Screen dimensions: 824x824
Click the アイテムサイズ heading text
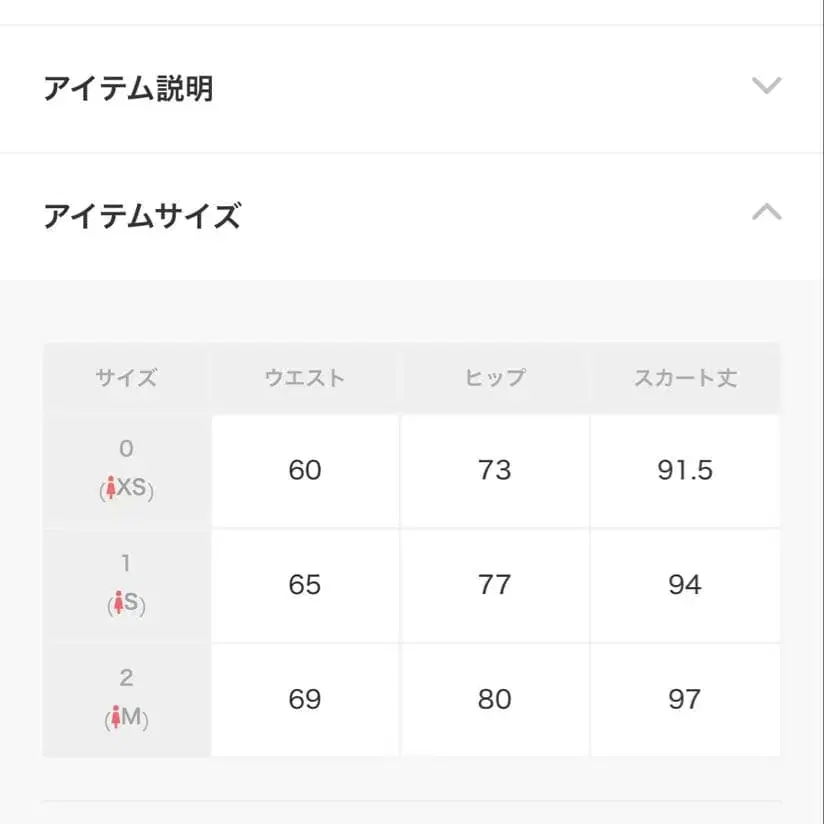[140, 215]
